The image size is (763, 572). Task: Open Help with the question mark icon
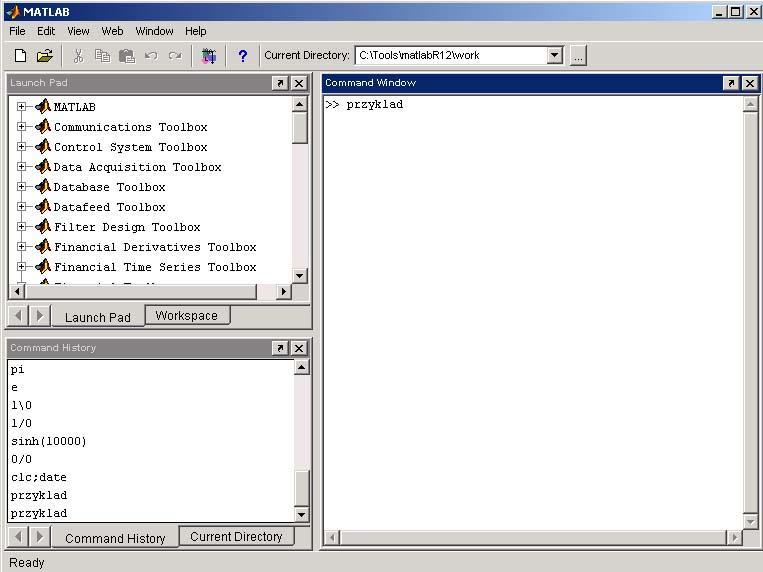242,55
